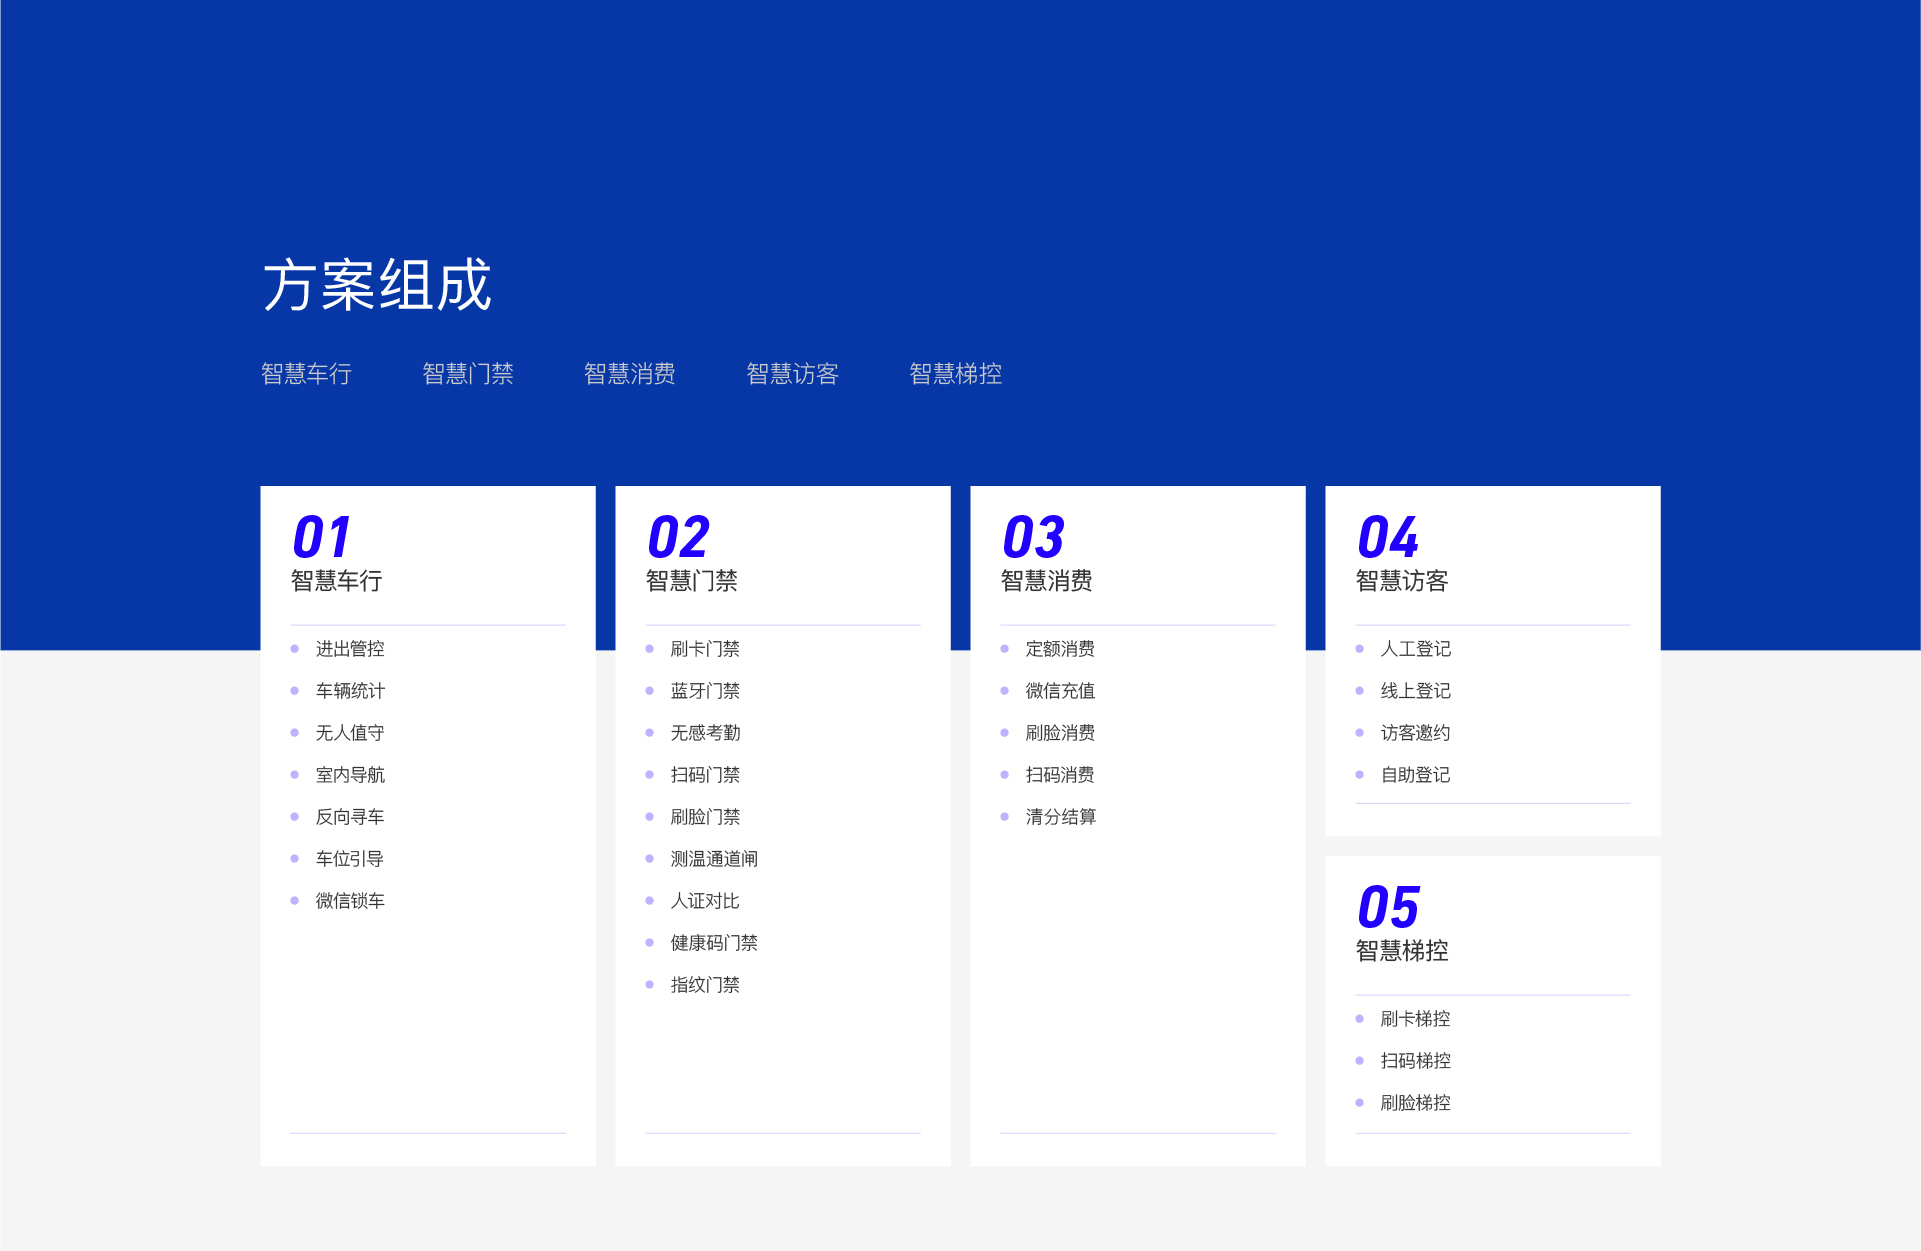Click 人证对比 item

pyautogui.click(x=705, y=901)
